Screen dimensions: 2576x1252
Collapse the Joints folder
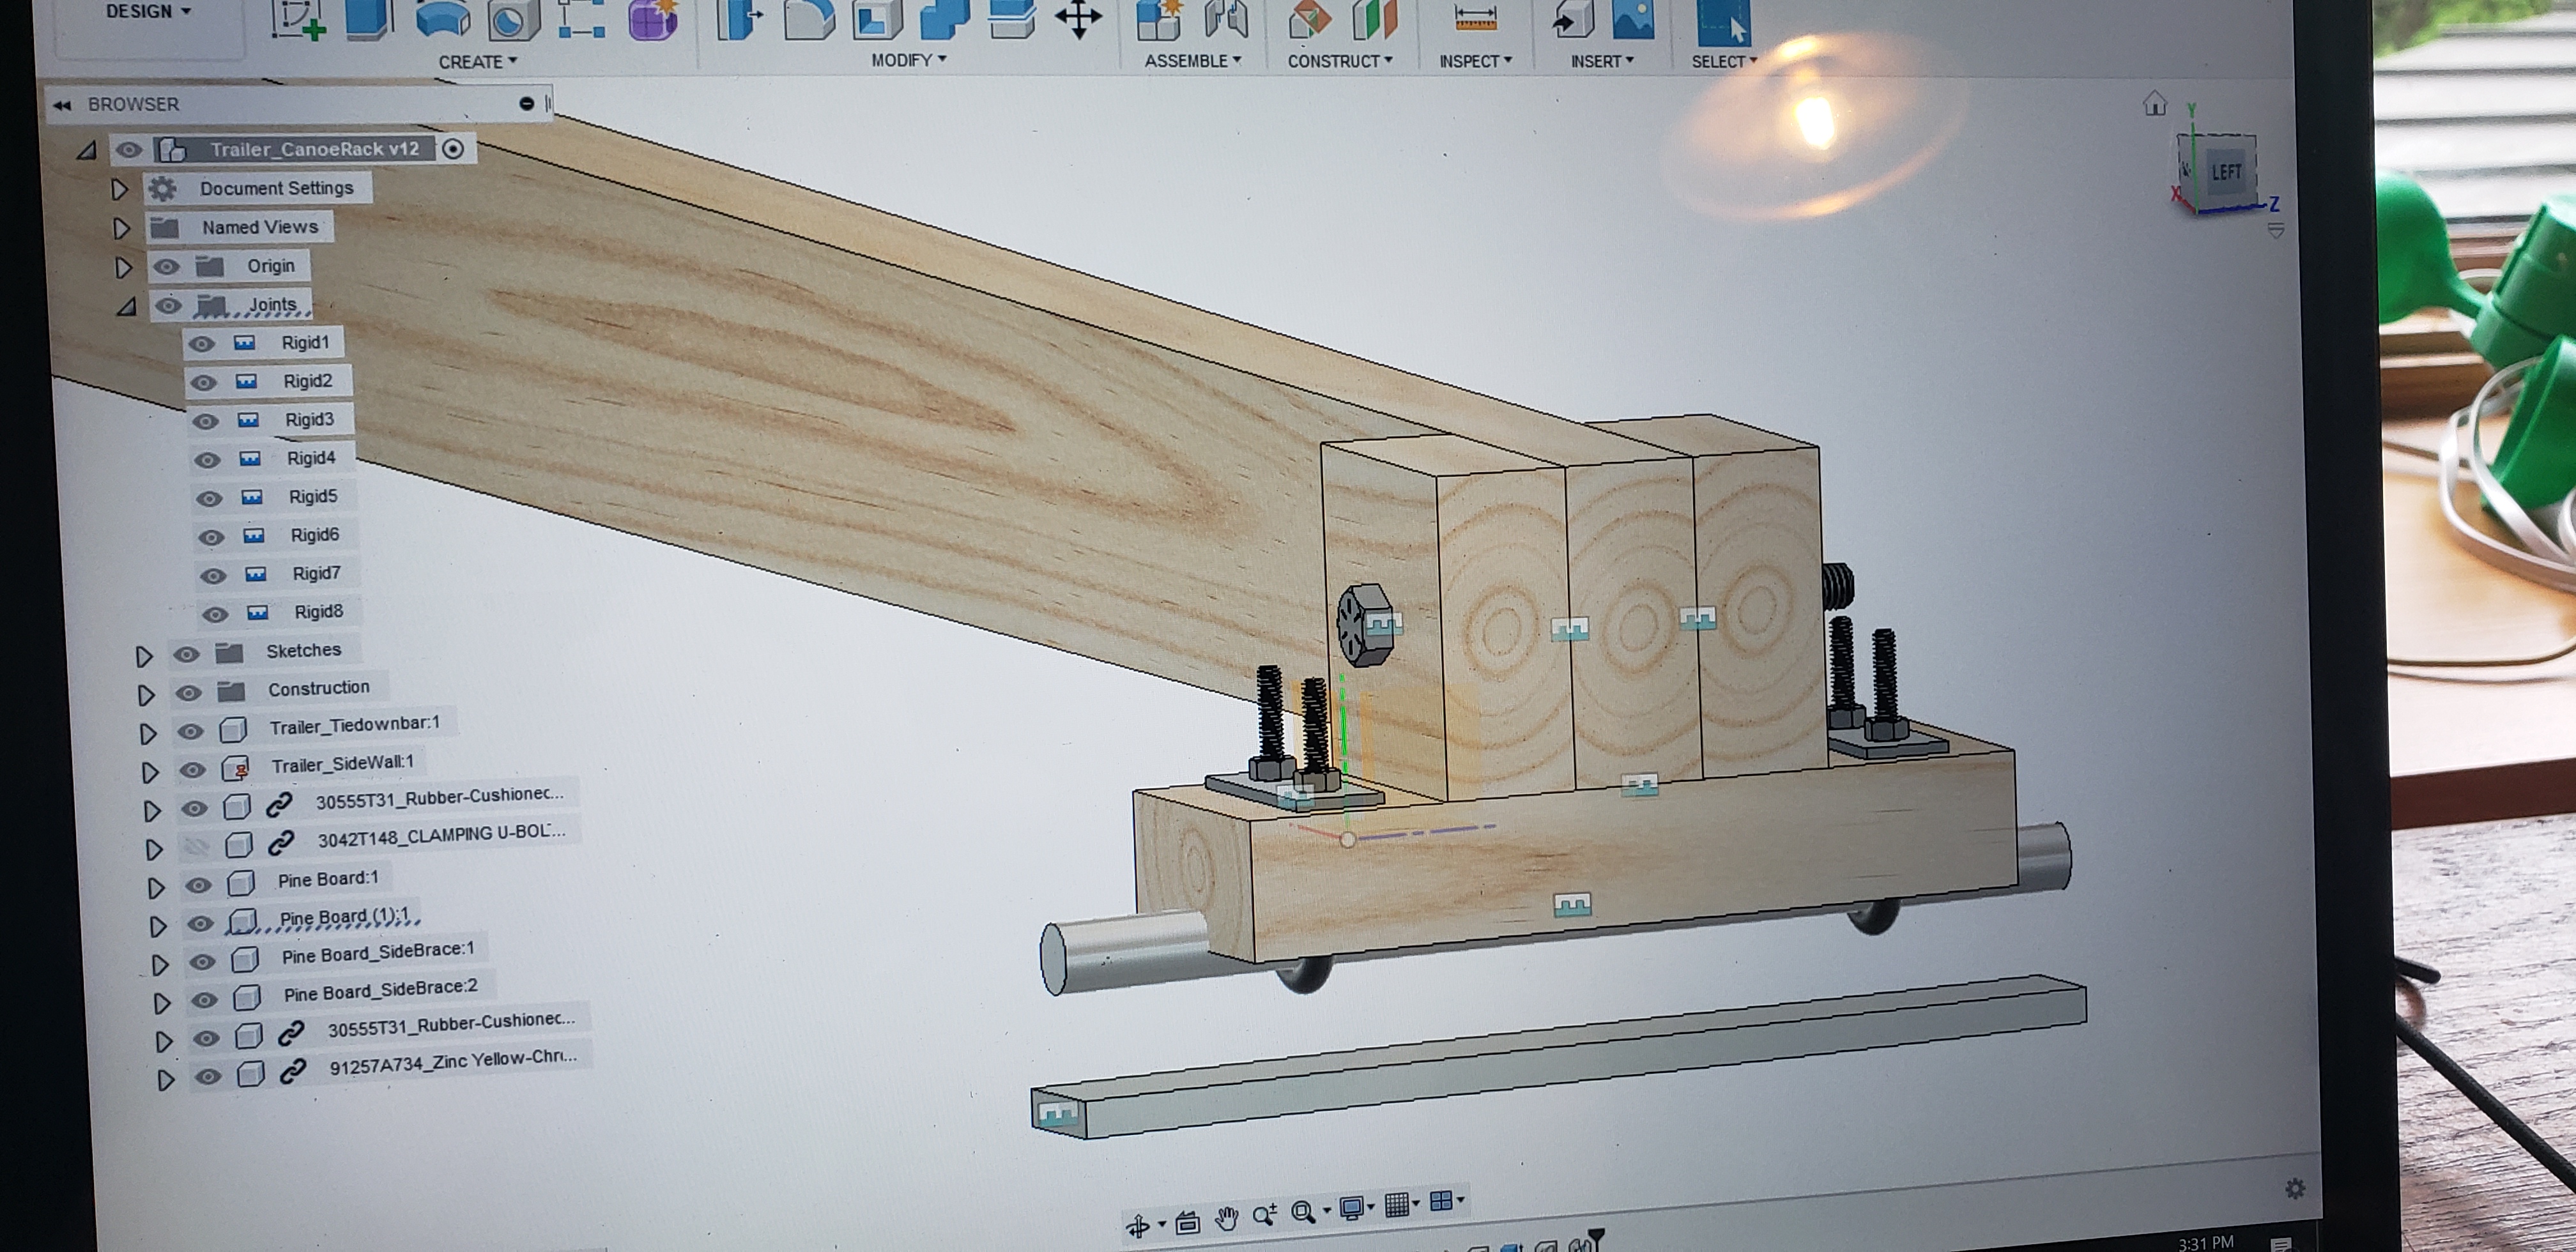point(126,307)
